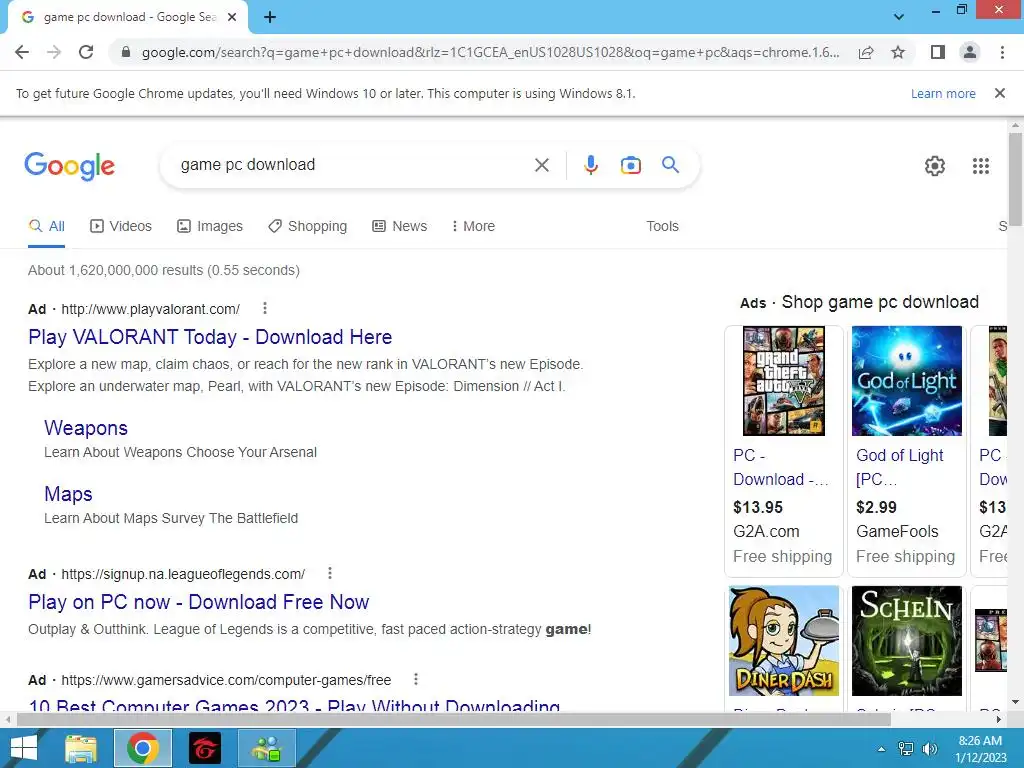This screenshot has height=768, width=1024.
Task: Click Chrome icon in taskbar
Action: tap(143, 748)
